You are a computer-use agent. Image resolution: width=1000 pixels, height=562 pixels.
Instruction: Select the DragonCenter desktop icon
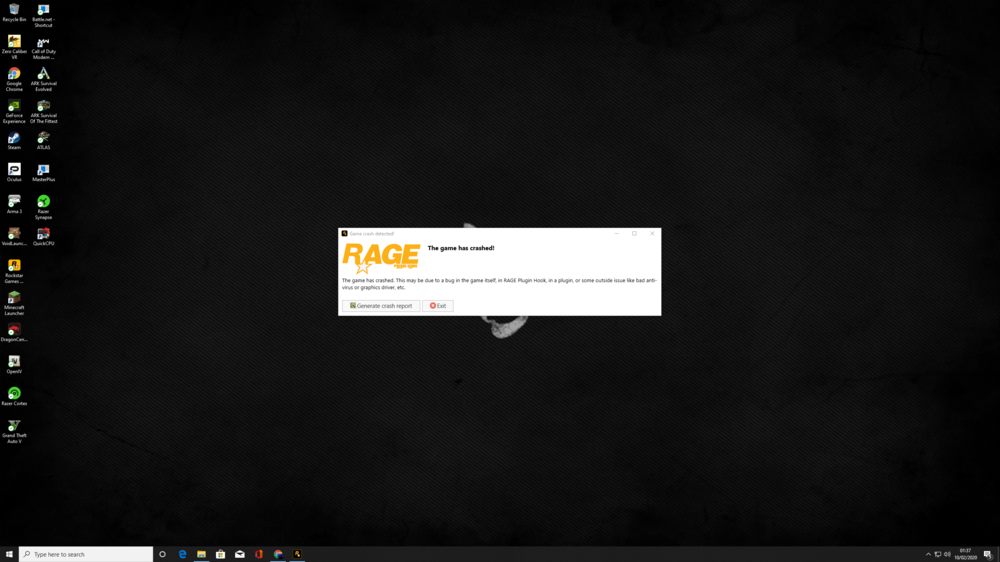[x=14, y=332]
